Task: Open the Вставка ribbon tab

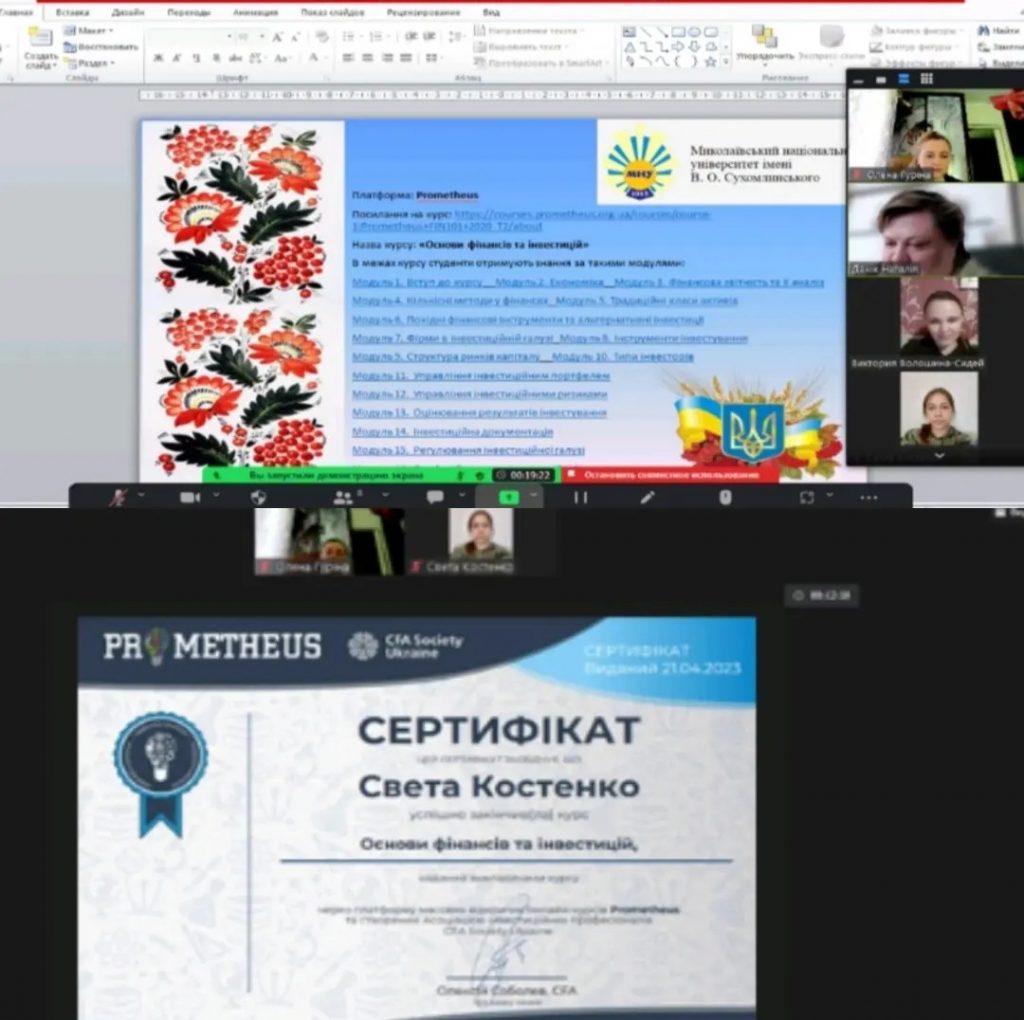Action: (72, 13)
